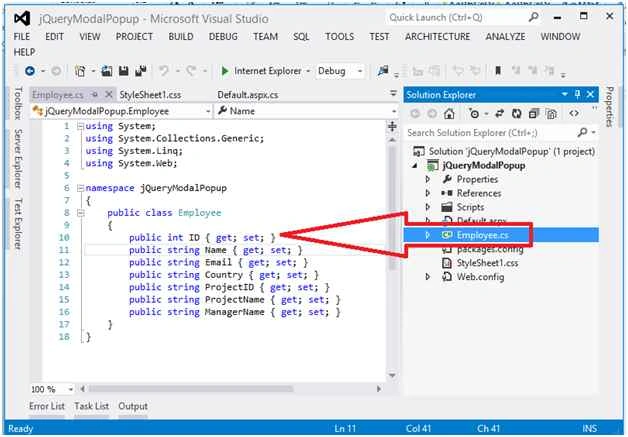
Task: Click the Home icon in Solution Explorer
Action: point(449,114)
